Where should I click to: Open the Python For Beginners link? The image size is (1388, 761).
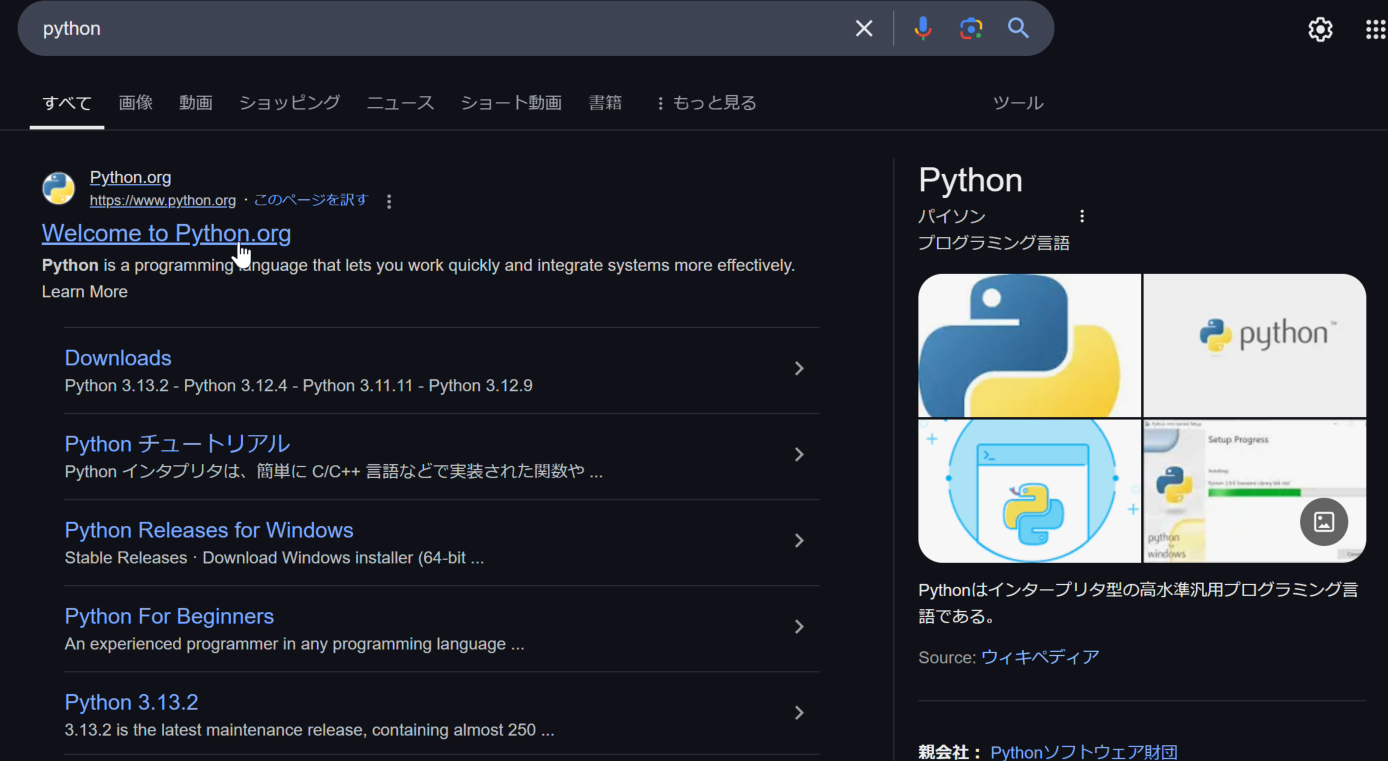[x=169, y=616]
